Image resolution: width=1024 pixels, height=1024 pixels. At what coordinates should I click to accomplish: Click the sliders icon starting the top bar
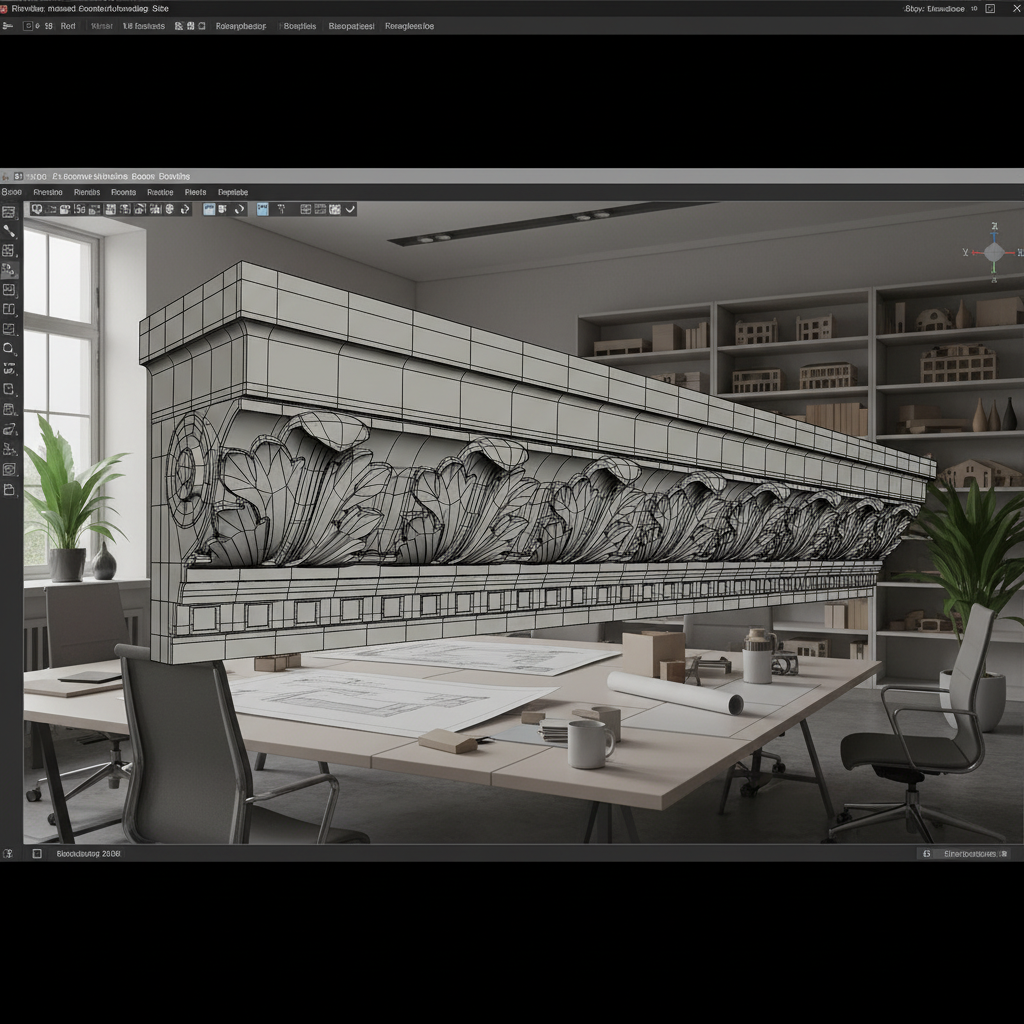(7, 26)
